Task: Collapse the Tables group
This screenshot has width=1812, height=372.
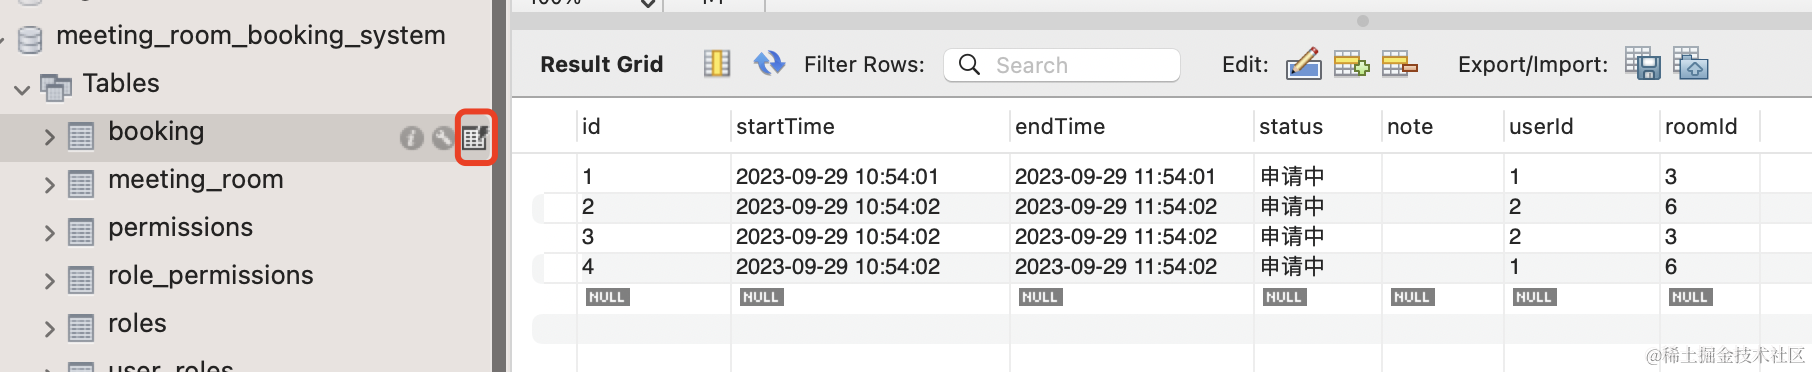Action: (21, 89)
